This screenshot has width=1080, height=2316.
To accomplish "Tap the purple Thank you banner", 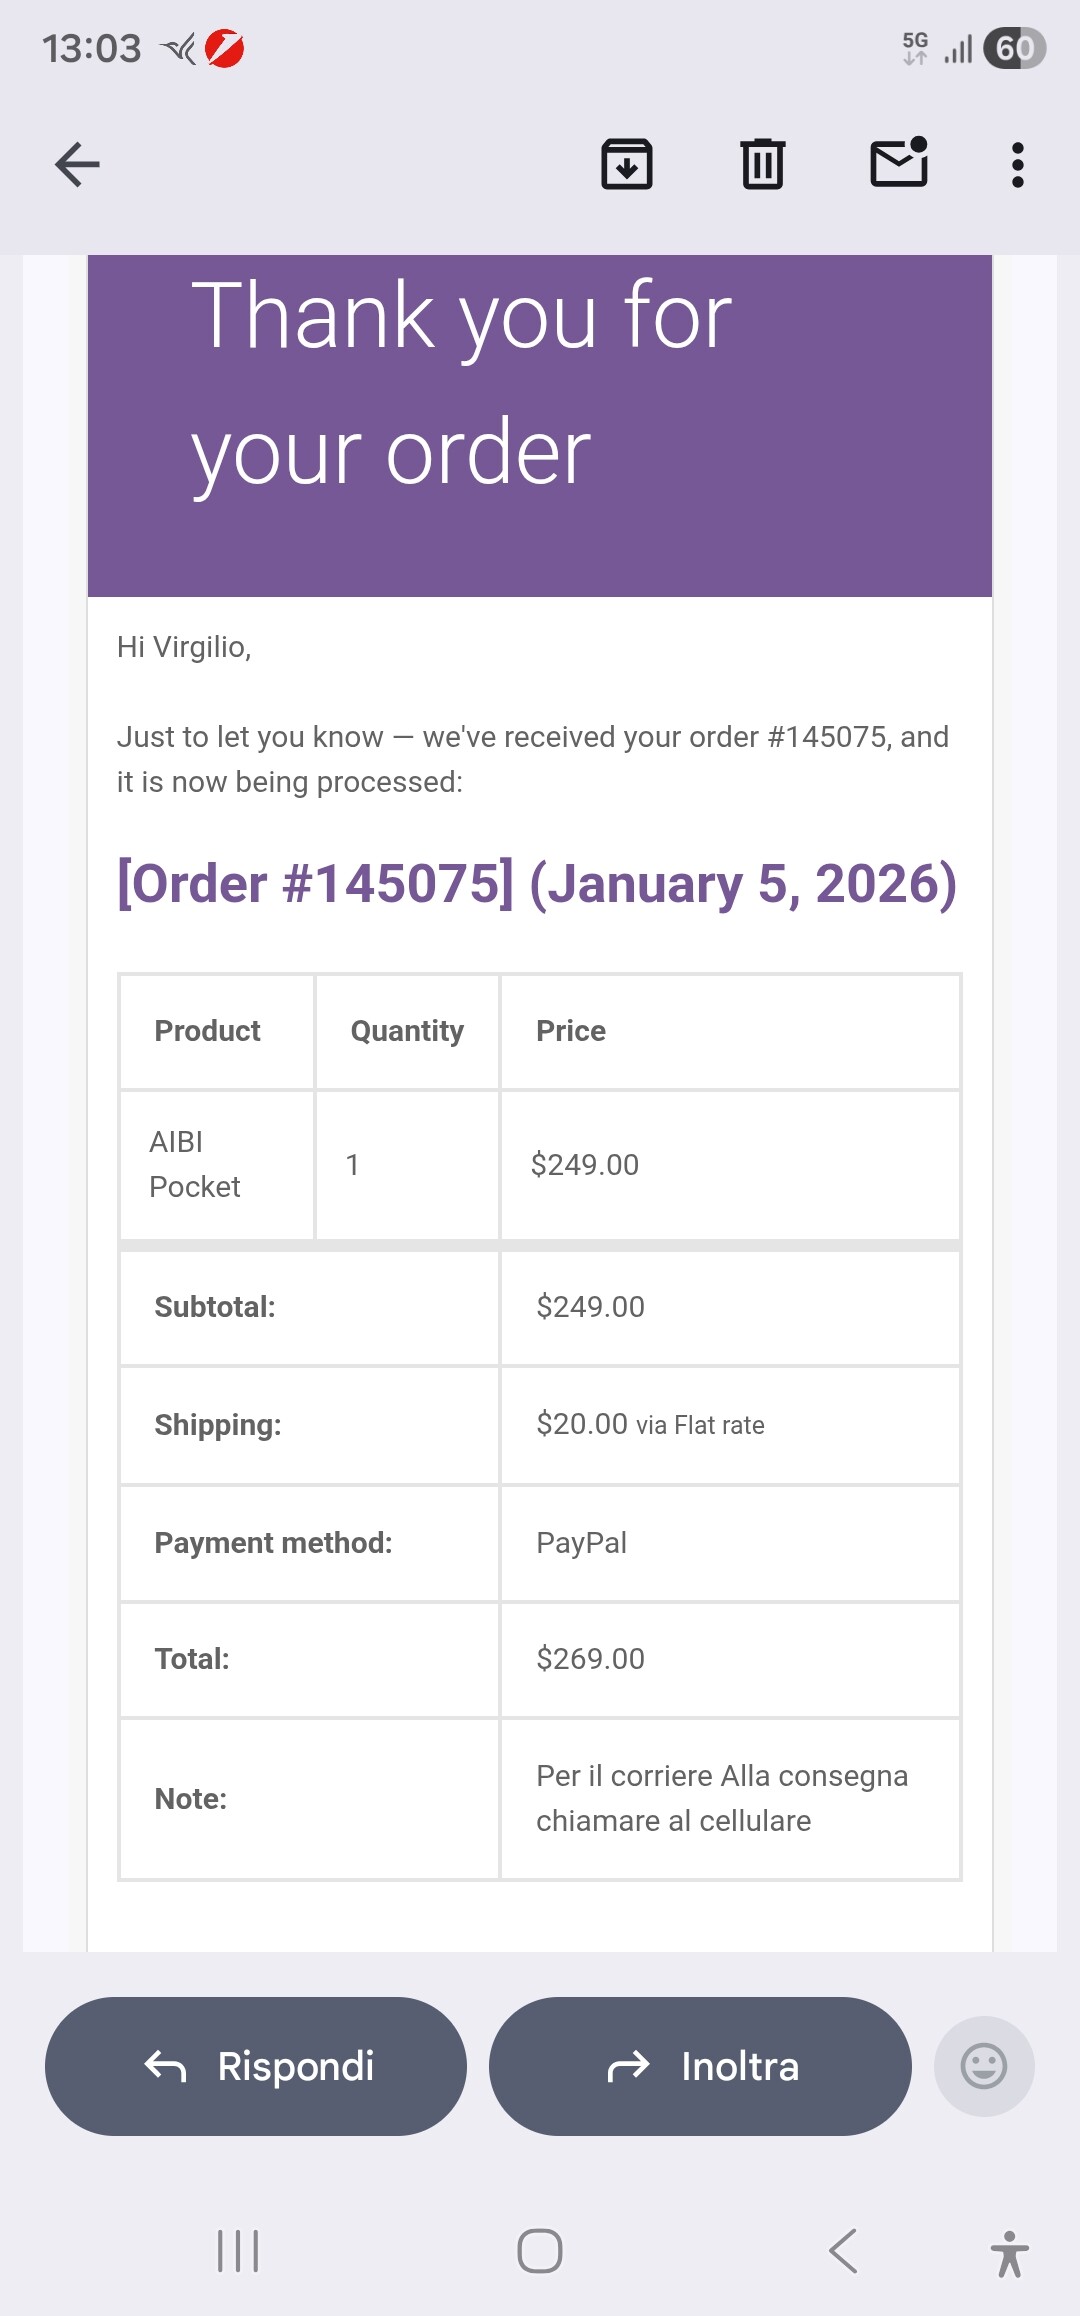I will click(x=540, y=425).
